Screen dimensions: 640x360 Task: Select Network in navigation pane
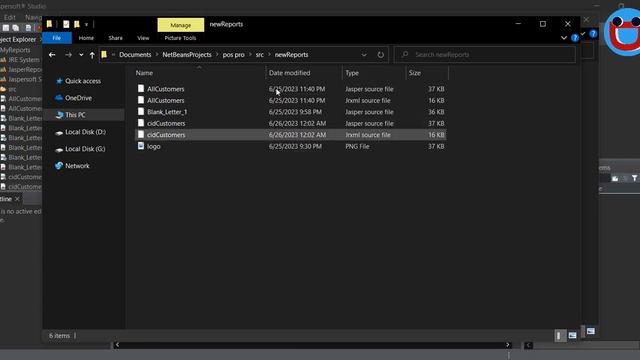pyautogui.click(x=77, y=166)
